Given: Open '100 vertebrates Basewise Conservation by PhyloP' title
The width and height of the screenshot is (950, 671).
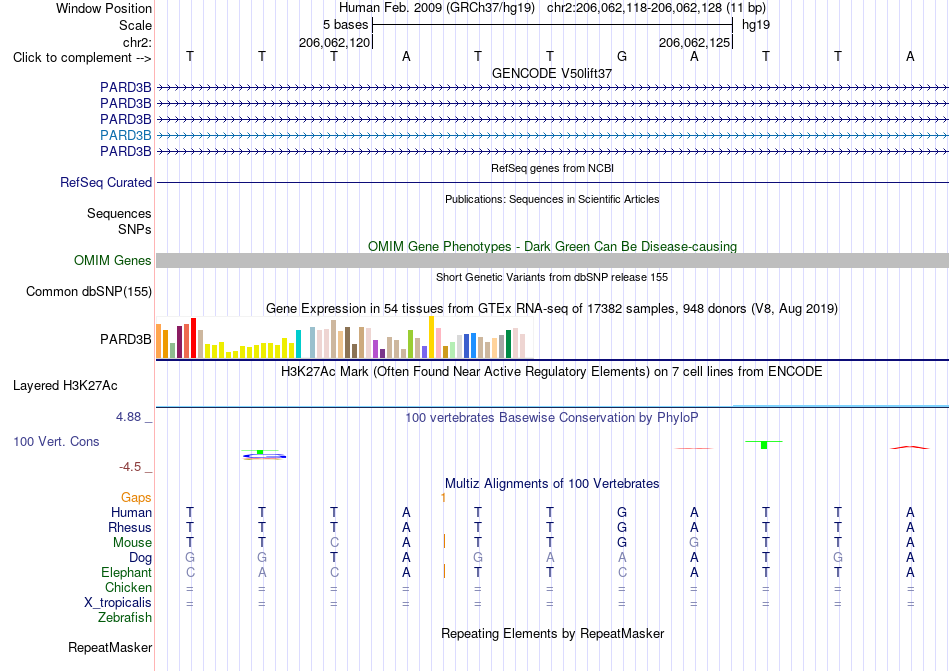Looking at the screenshot, I should 552,418.
